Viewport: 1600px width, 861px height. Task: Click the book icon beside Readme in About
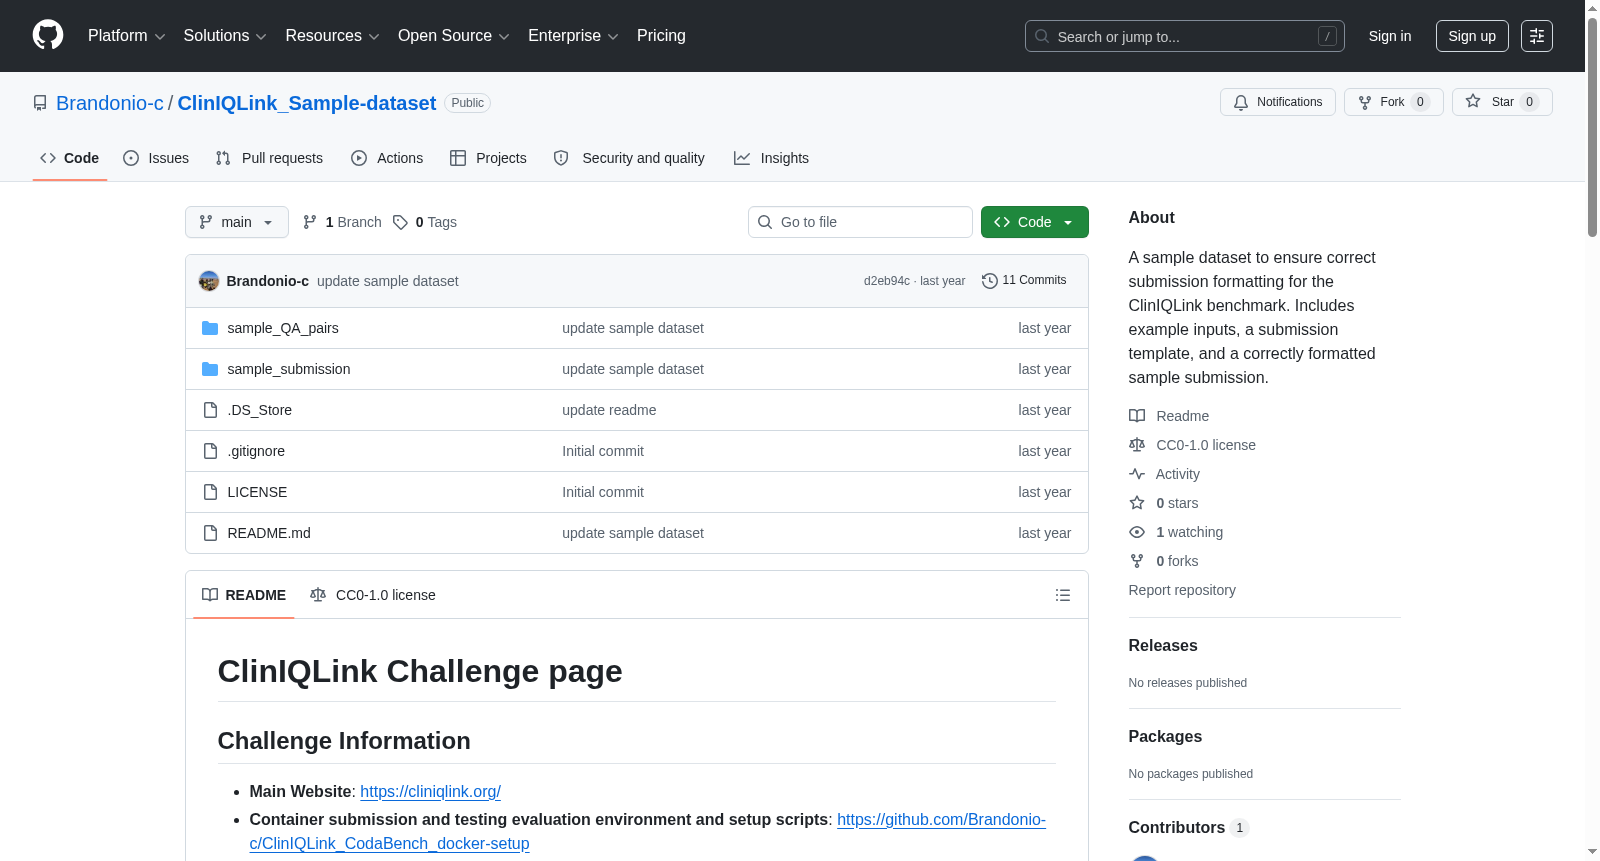(1137, 416)
